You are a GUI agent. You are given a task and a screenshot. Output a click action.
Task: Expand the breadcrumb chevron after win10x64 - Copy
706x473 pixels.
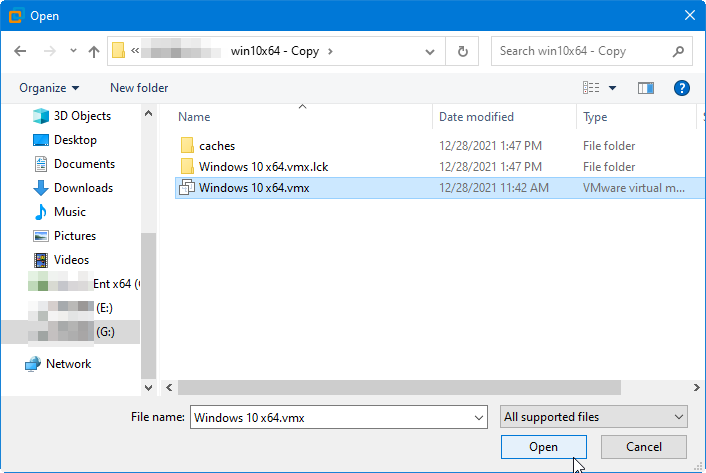pos(330,51)
